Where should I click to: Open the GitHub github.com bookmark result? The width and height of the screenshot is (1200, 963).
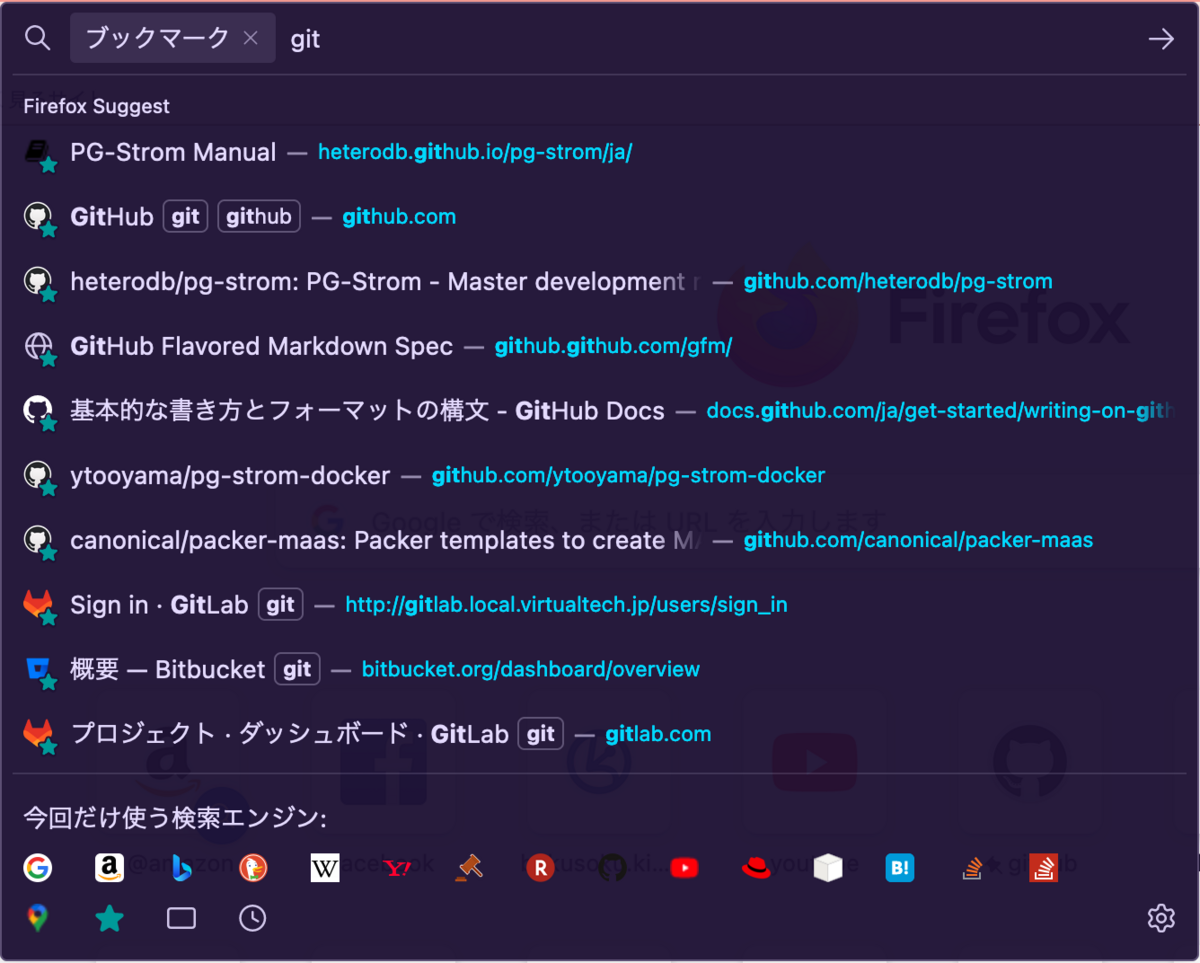coord(600,217)
